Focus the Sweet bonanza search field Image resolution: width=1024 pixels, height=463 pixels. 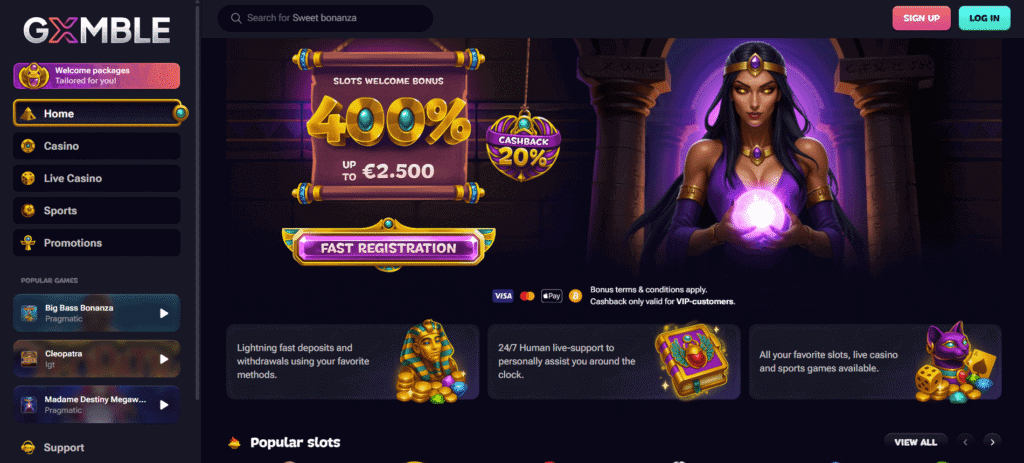coord(325,18)
